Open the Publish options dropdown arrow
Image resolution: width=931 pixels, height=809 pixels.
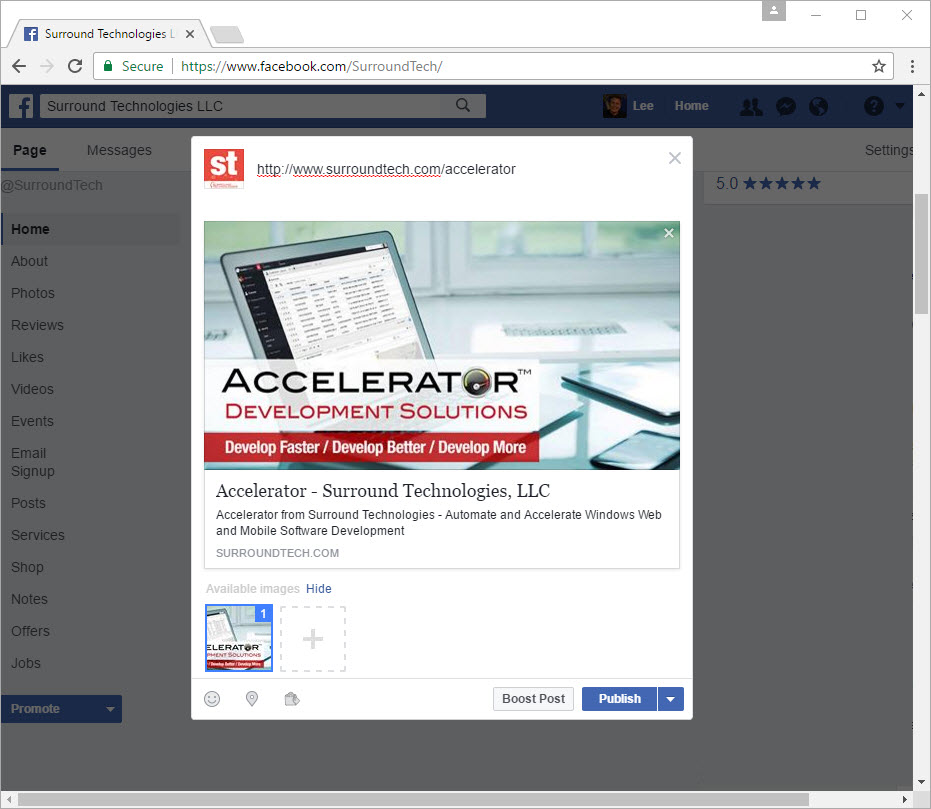670,699
